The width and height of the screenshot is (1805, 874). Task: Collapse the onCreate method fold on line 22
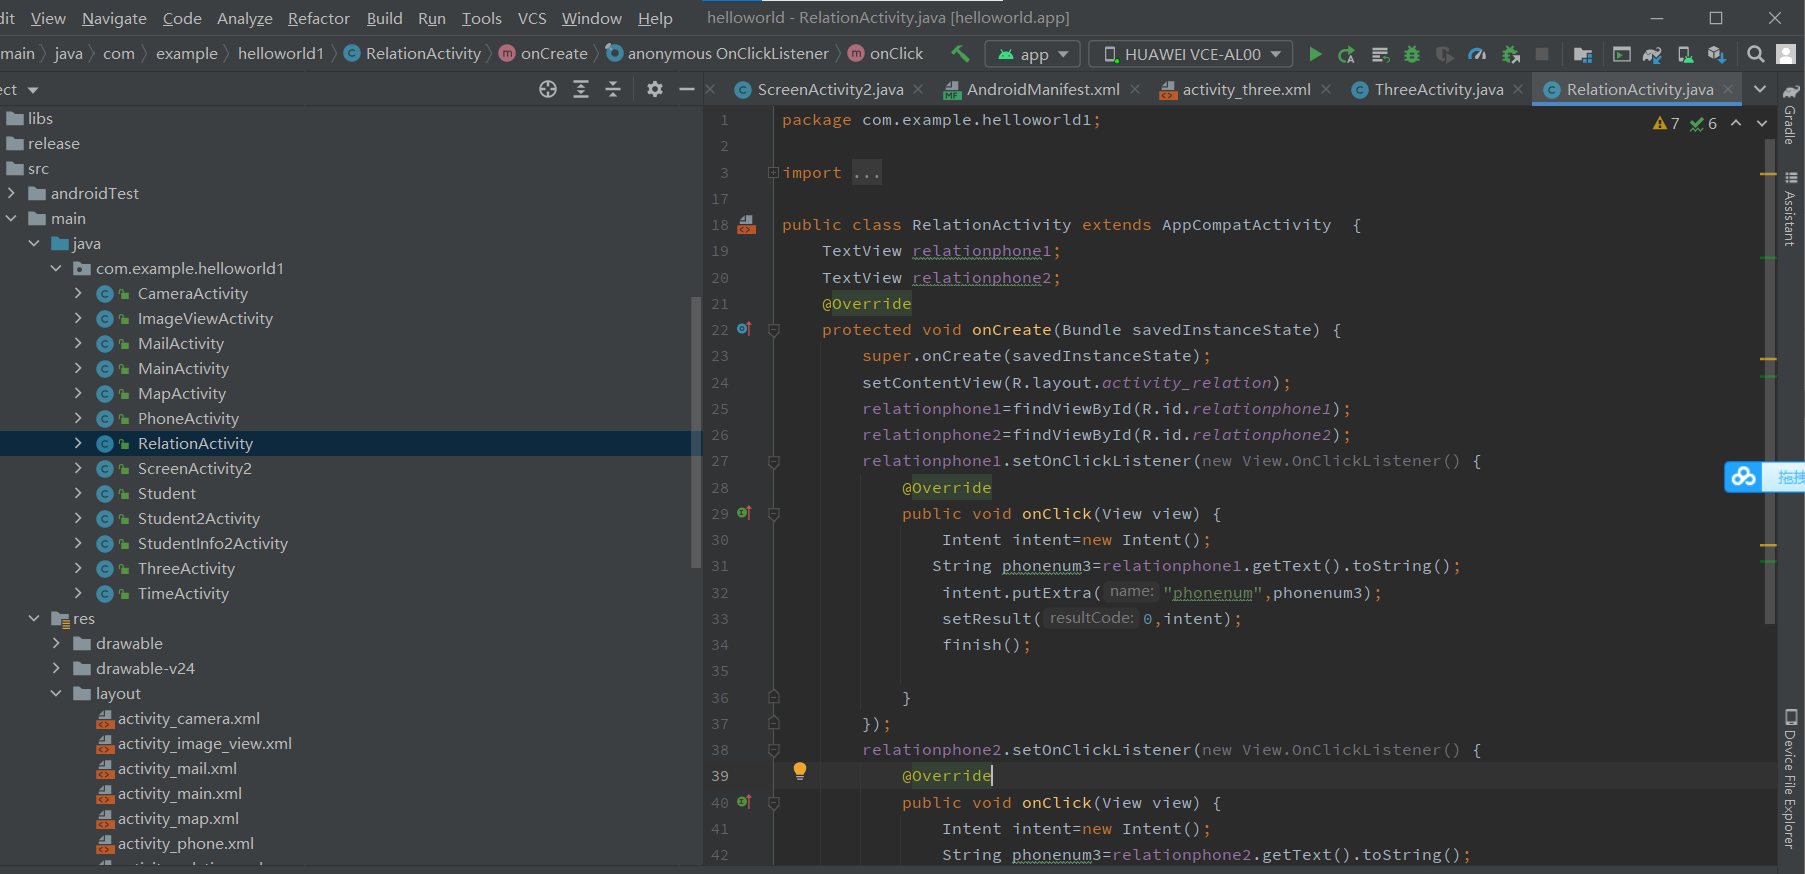point(773,329)
